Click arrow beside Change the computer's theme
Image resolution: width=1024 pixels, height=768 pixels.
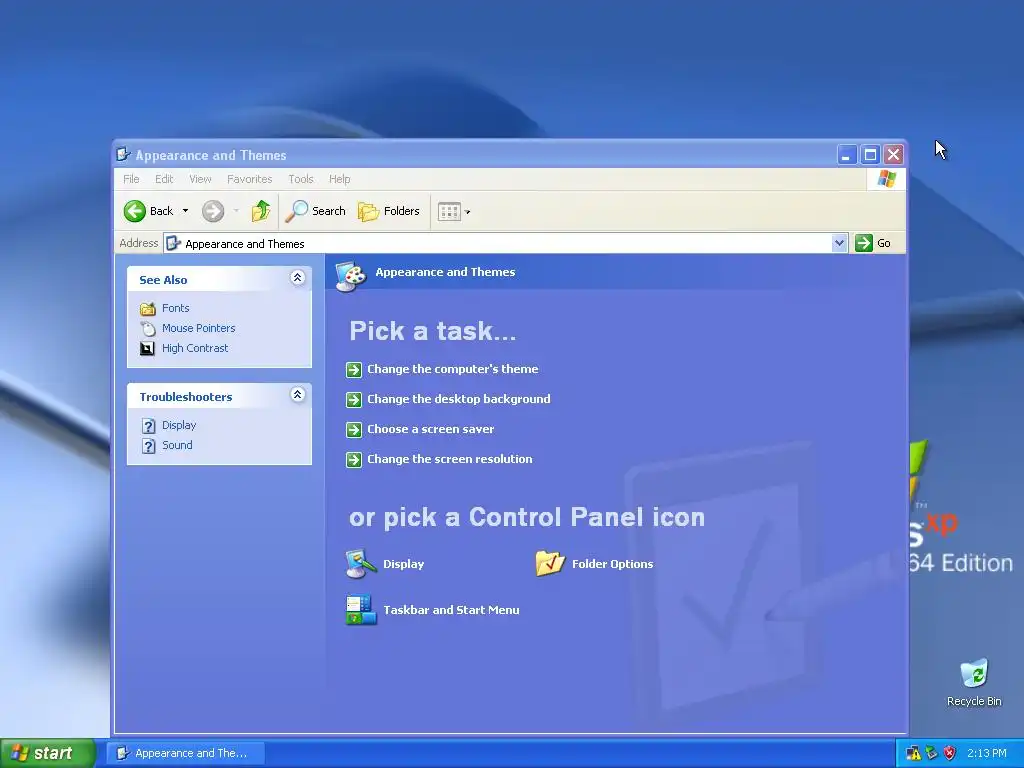point(354,370)
